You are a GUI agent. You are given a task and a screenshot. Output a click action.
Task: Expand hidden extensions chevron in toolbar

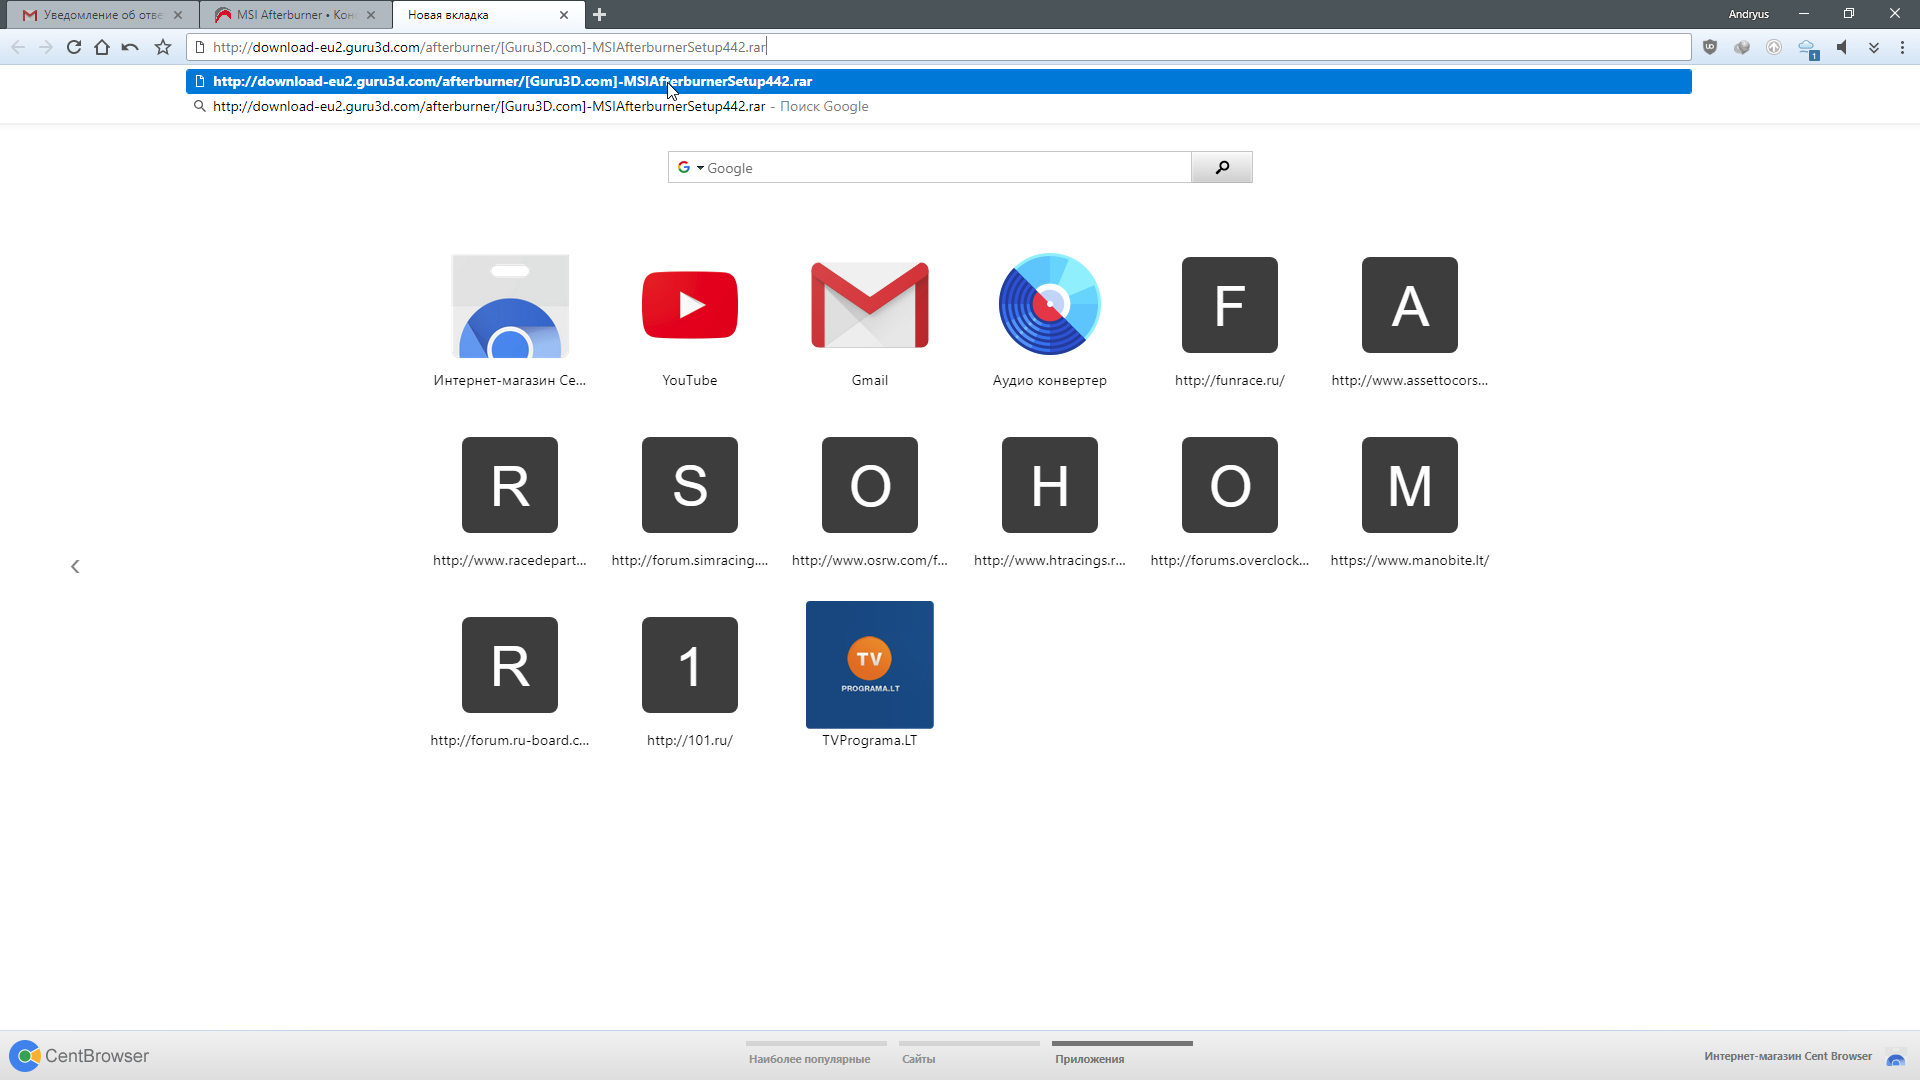(x=1874, y=47)
